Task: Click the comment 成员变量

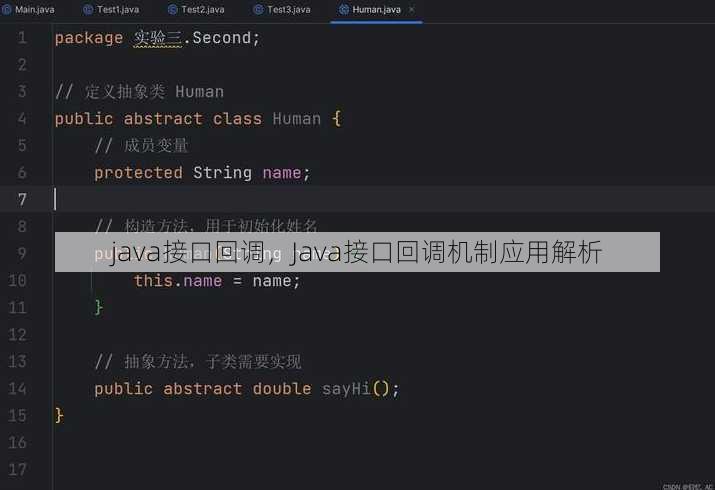Action: click(141, 146)
